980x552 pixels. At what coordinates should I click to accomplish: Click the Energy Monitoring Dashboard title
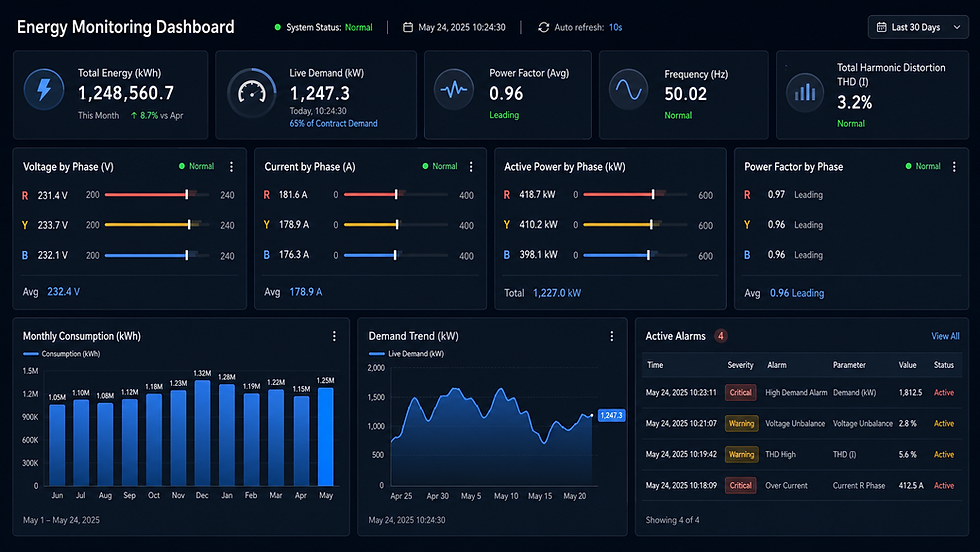[126, 27]
